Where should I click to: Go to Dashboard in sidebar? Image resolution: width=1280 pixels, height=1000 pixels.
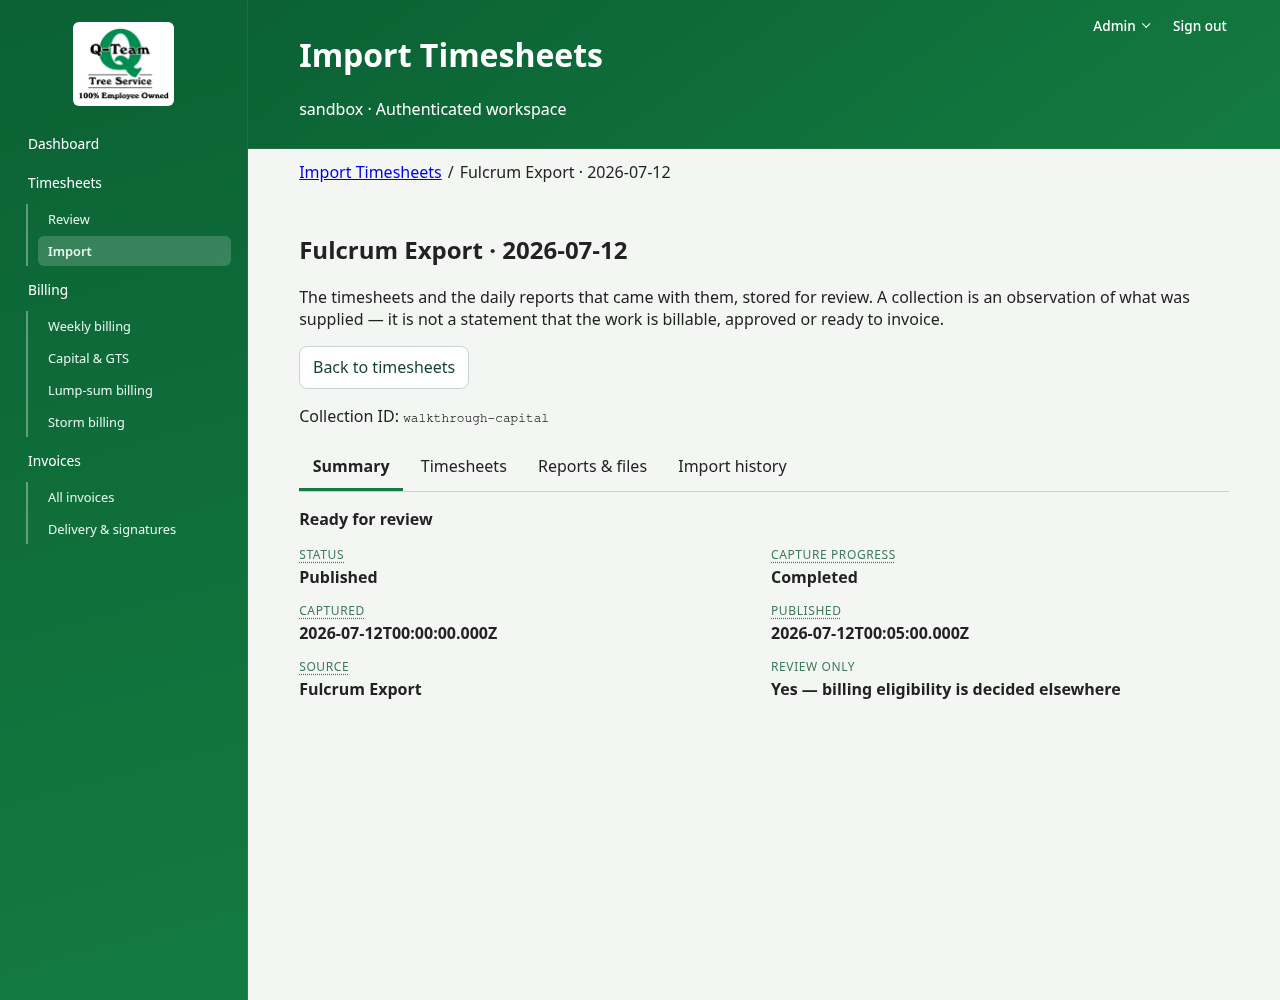(x=63, y=144)
